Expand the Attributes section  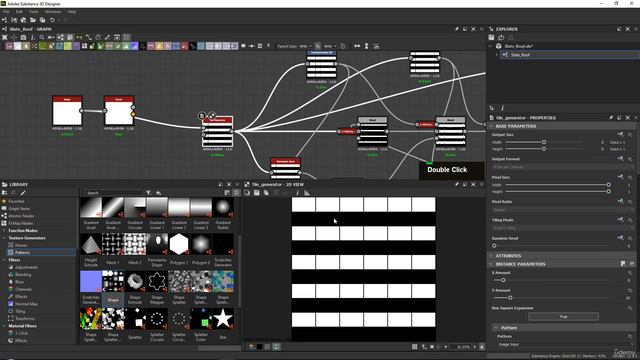pyautogui.click(x=491, y=256)
